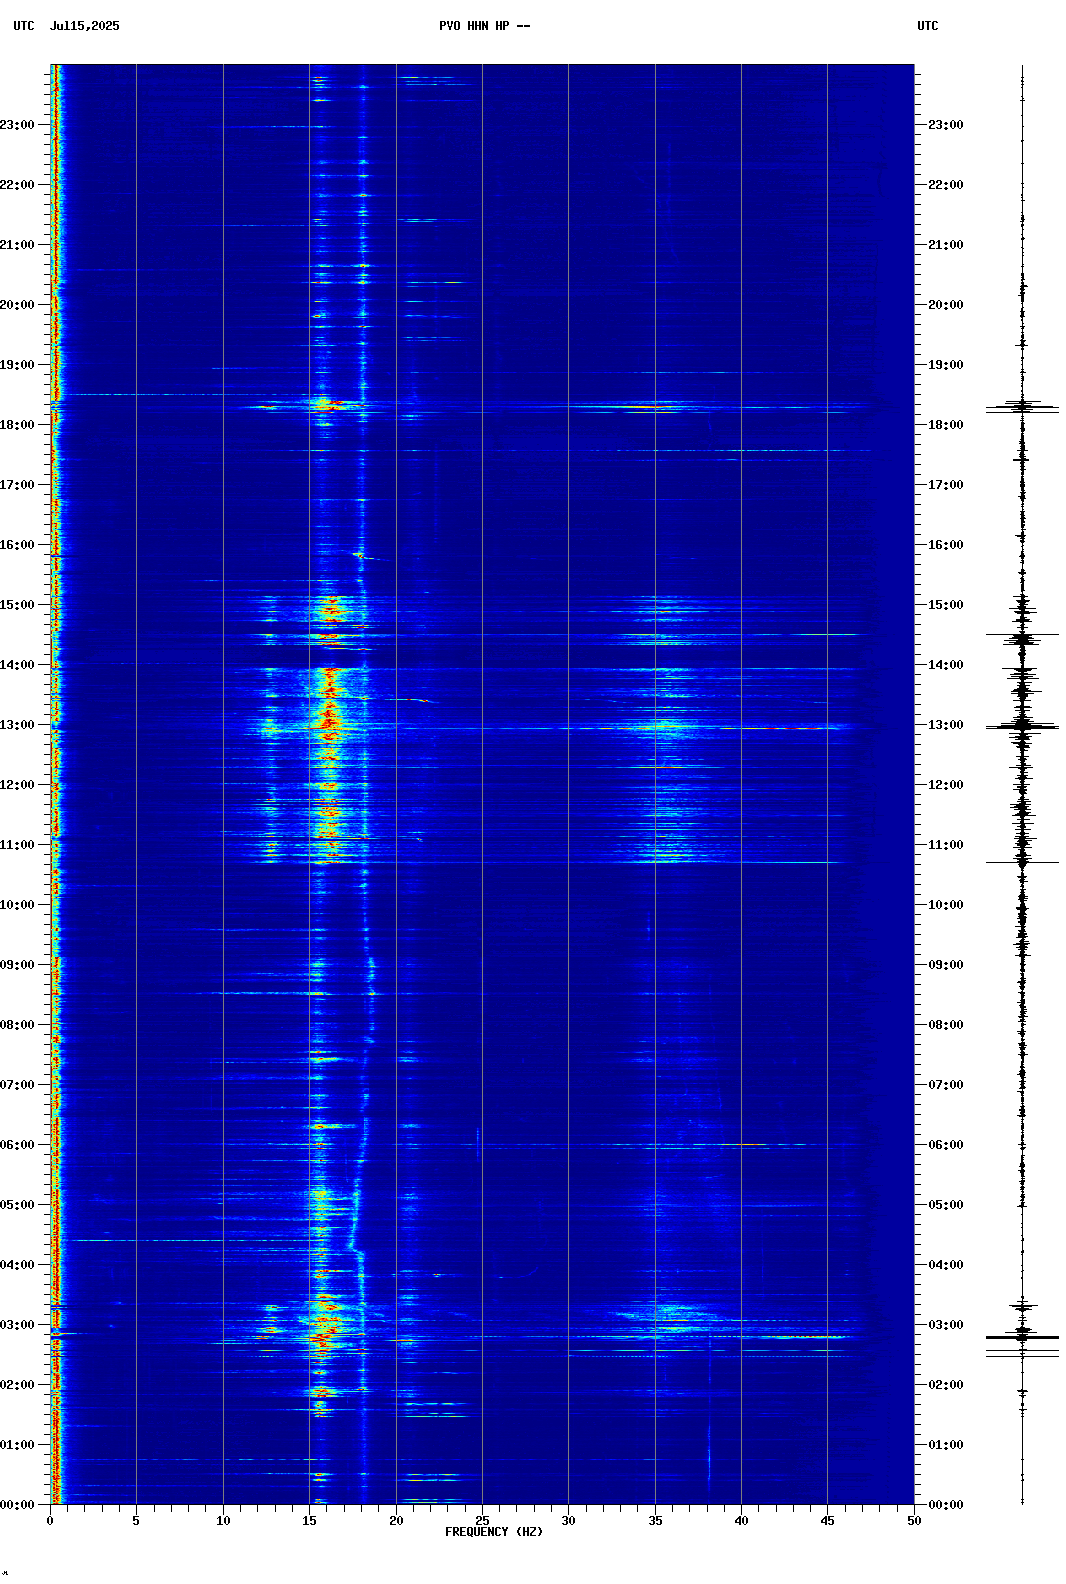This screenshot has width=1066, height=1584.
Task: Click the UTC label beside the Jul15,2025 date
Action: click(x=24, y=26)
